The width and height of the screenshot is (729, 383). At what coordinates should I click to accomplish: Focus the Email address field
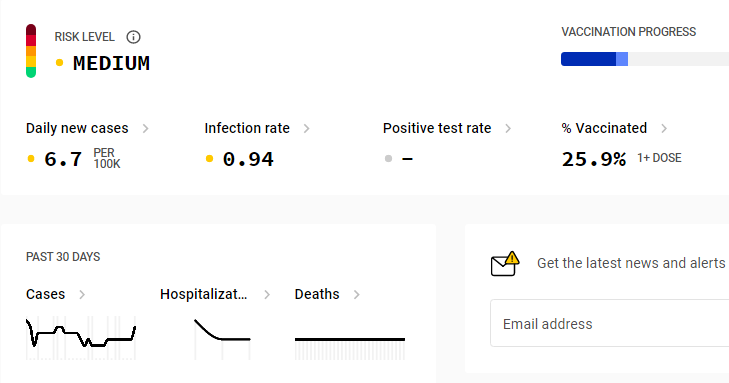coord(610,324)
